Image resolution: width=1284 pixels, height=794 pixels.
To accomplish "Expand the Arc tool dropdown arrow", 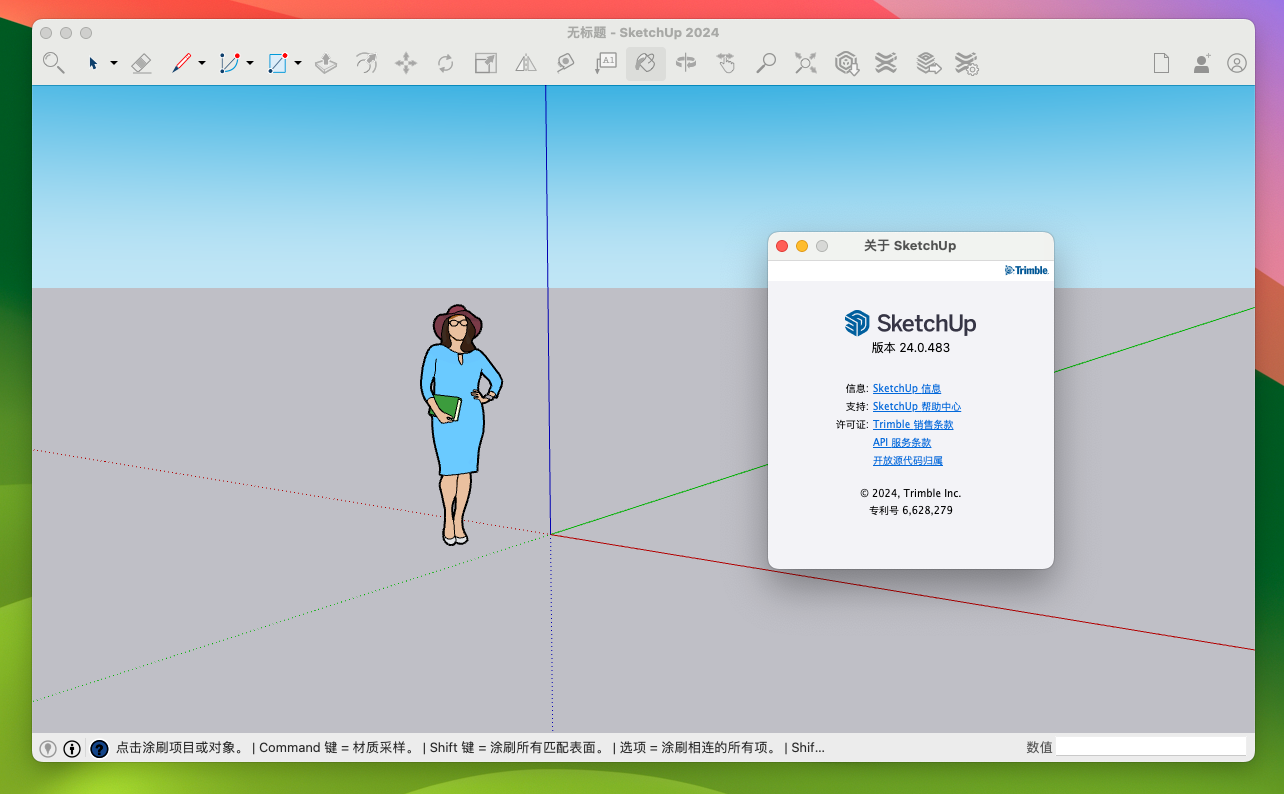I will (x=249, y=63).
